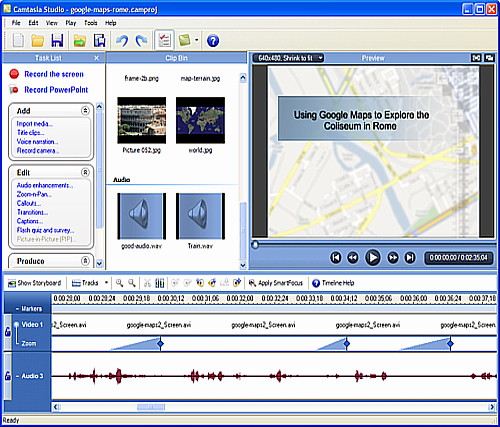Image resolution: width=500 pixels, height=427 pixels.
Task: Collapse the Edit section chevron
Action: [x=85, y=172]
